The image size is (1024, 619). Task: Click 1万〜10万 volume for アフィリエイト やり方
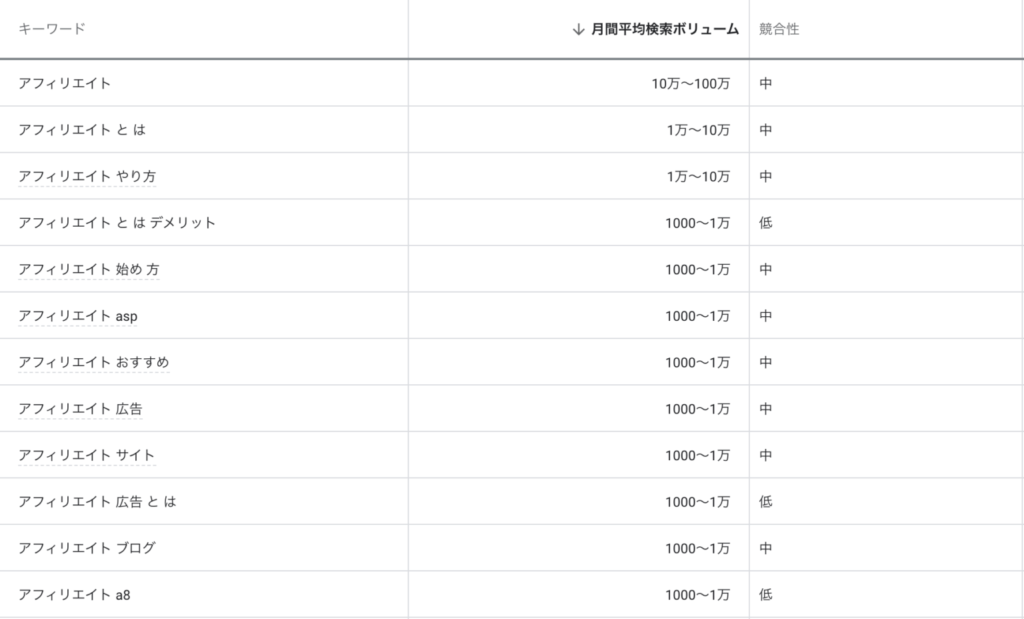click(x=697, y=176)
